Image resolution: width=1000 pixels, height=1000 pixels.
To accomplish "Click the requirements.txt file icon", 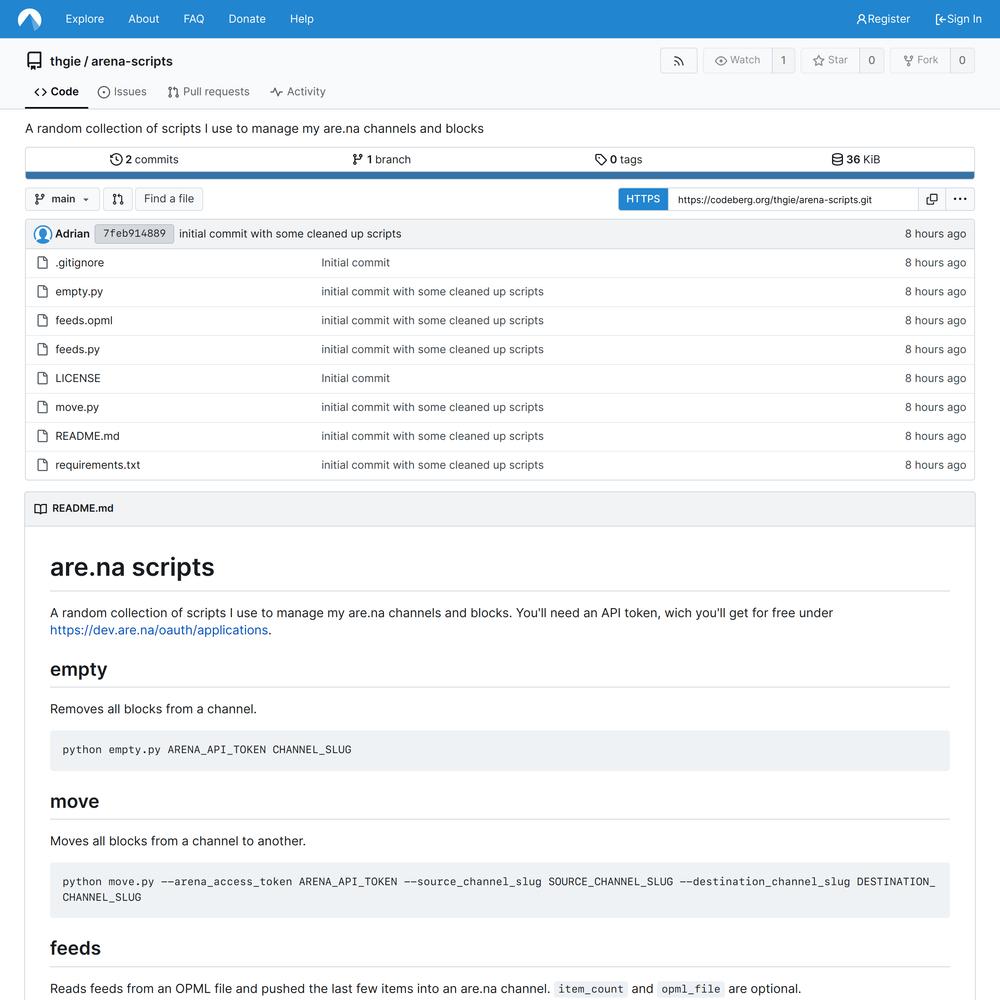I will coord(43,465).
